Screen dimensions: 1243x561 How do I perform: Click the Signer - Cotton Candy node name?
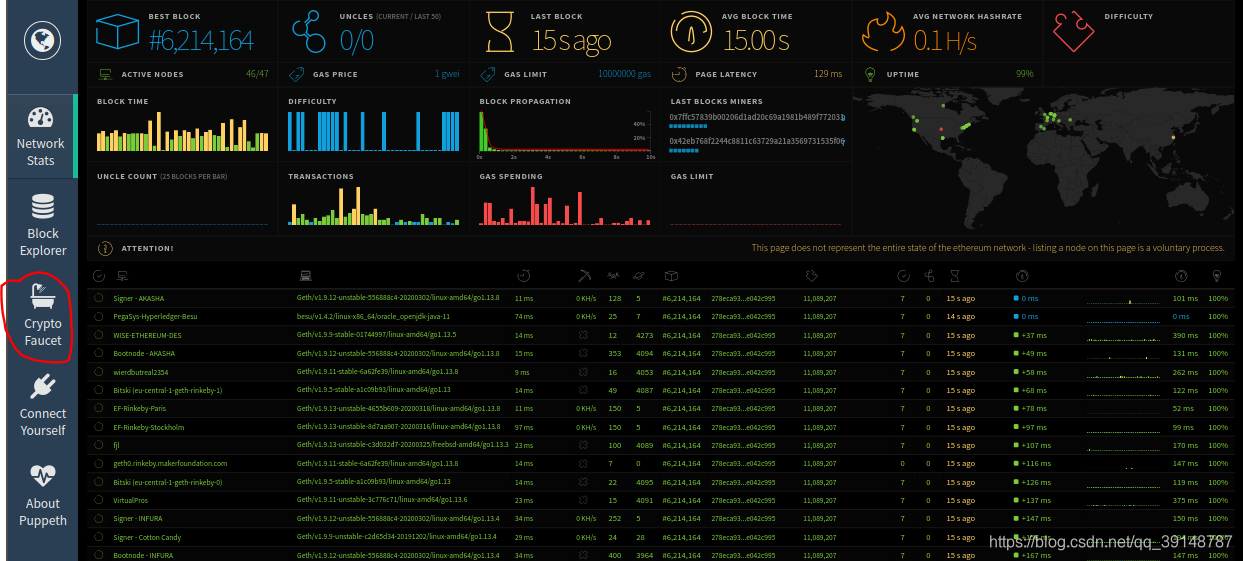(147, 536)
